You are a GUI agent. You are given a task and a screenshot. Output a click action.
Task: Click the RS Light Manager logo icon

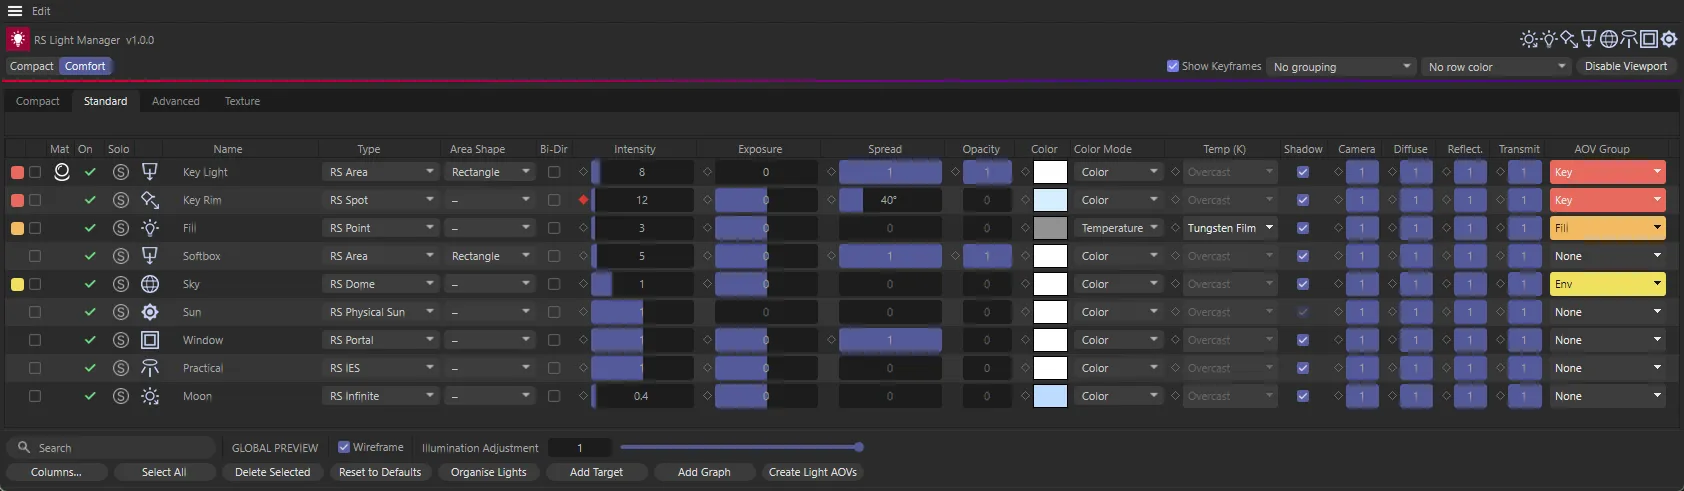pos(18,39)
